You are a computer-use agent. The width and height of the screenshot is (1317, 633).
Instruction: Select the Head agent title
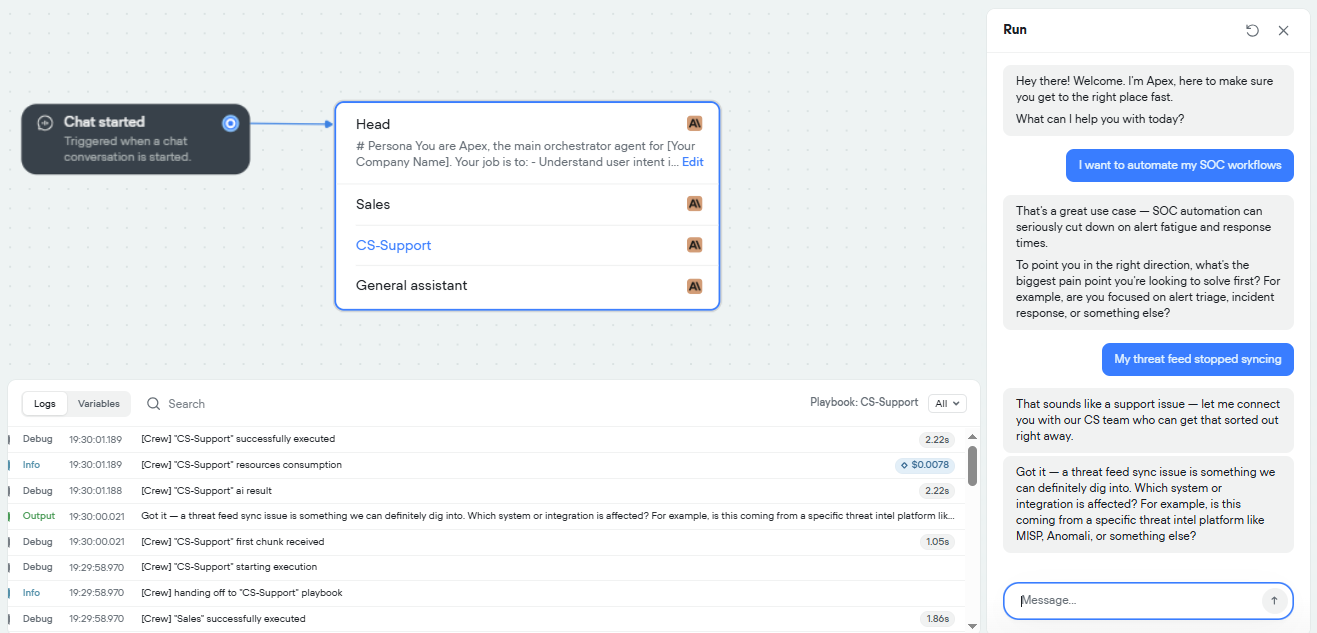(373, 124)
